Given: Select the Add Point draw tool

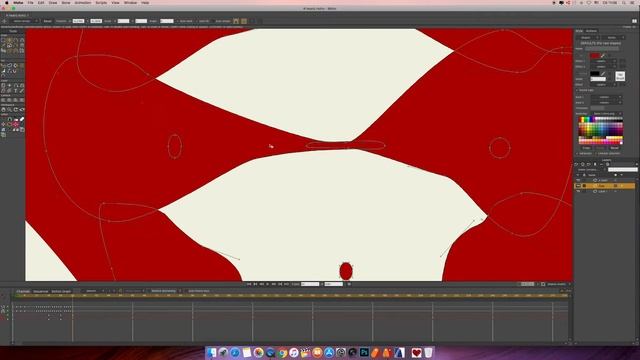Looking at the screenshot, I should (16, 40).
